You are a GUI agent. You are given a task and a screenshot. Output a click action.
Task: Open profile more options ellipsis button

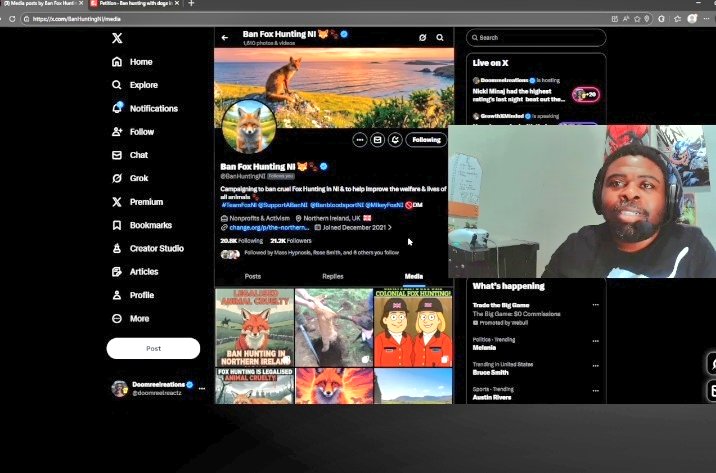coord(360,140)
